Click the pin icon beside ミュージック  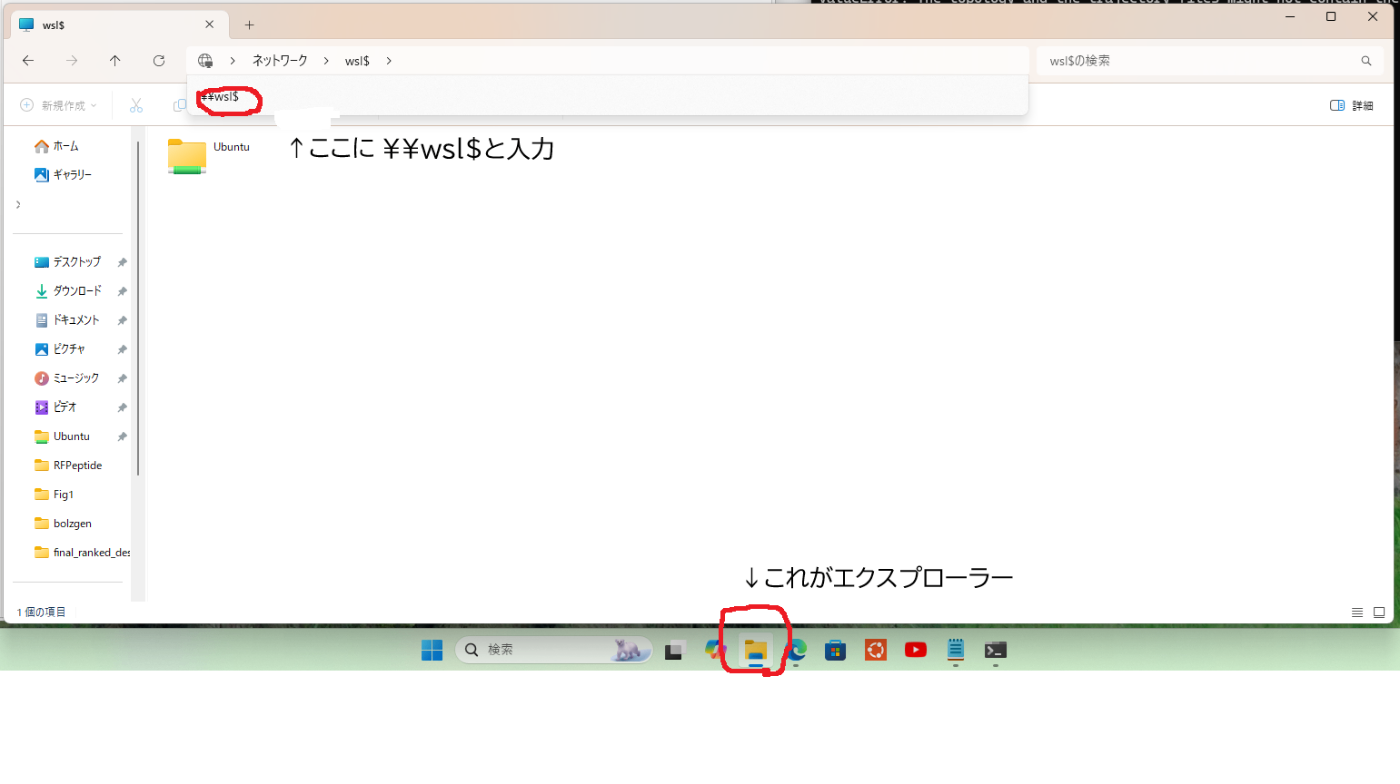point(122,378)
